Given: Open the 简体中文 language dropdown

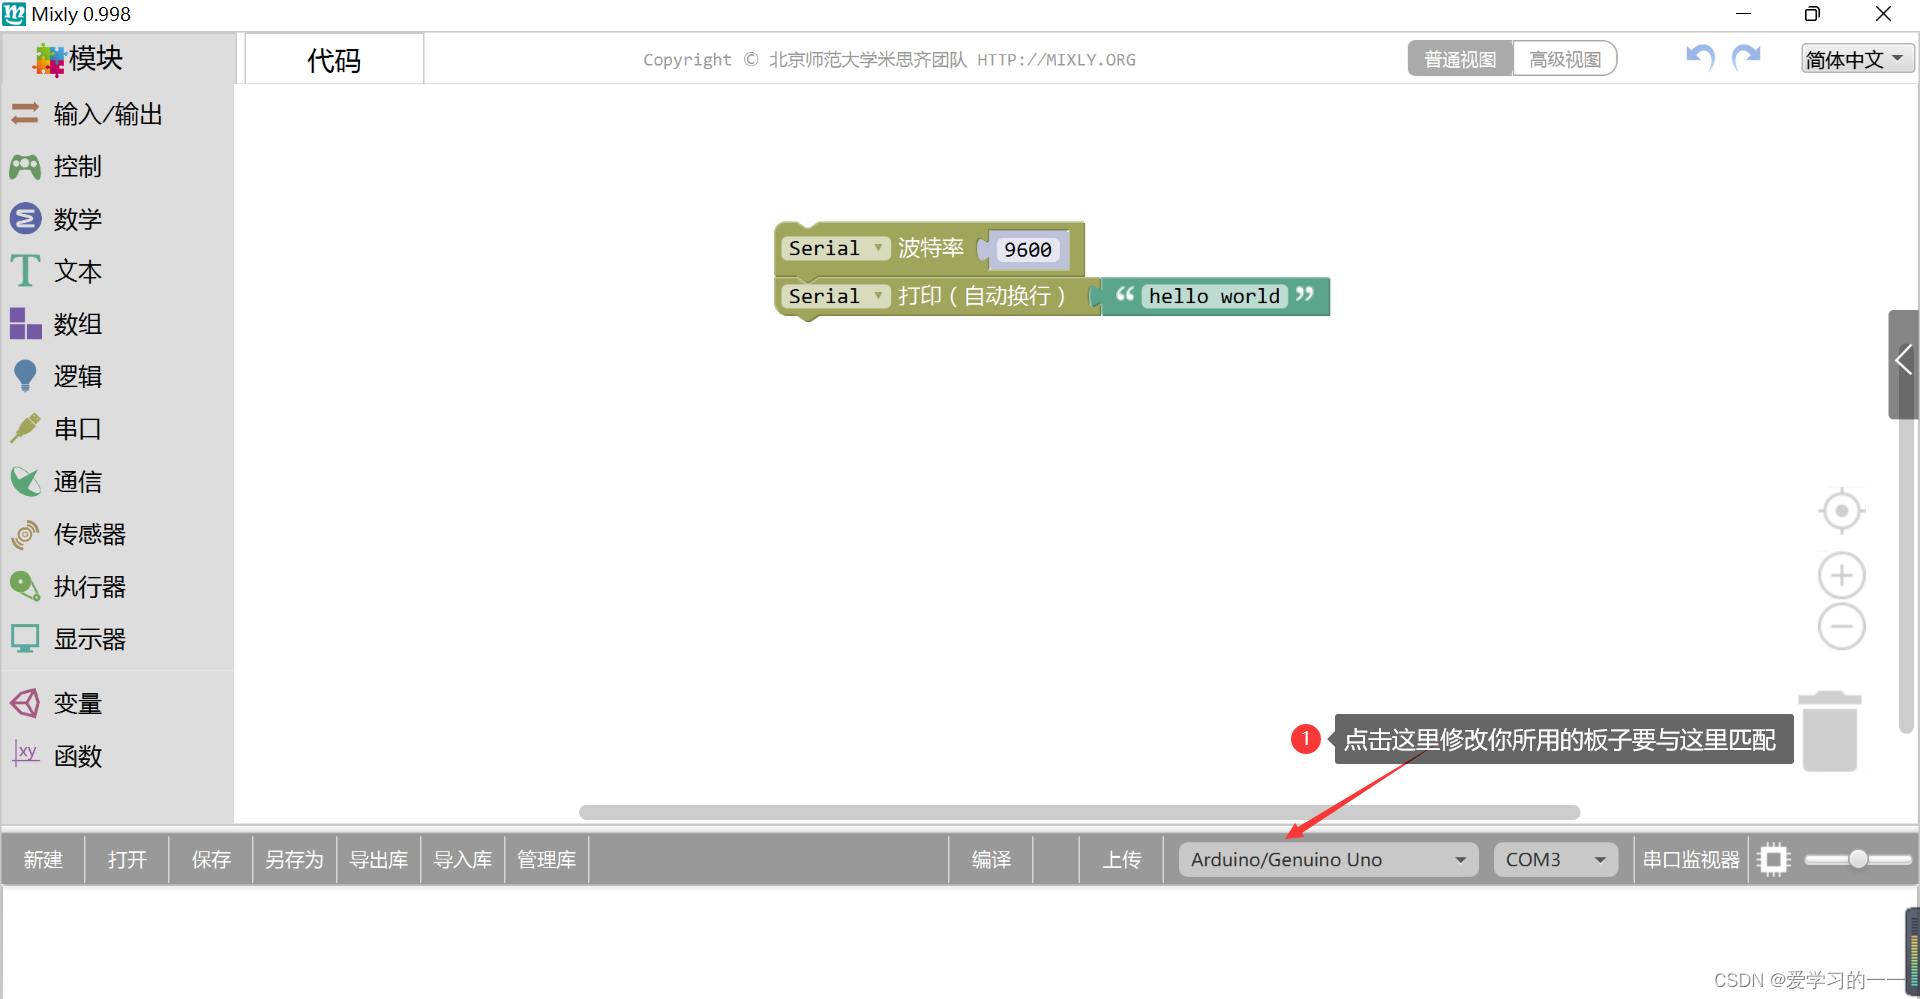Looking at the screenshot, I should [x=1856, y=58].
